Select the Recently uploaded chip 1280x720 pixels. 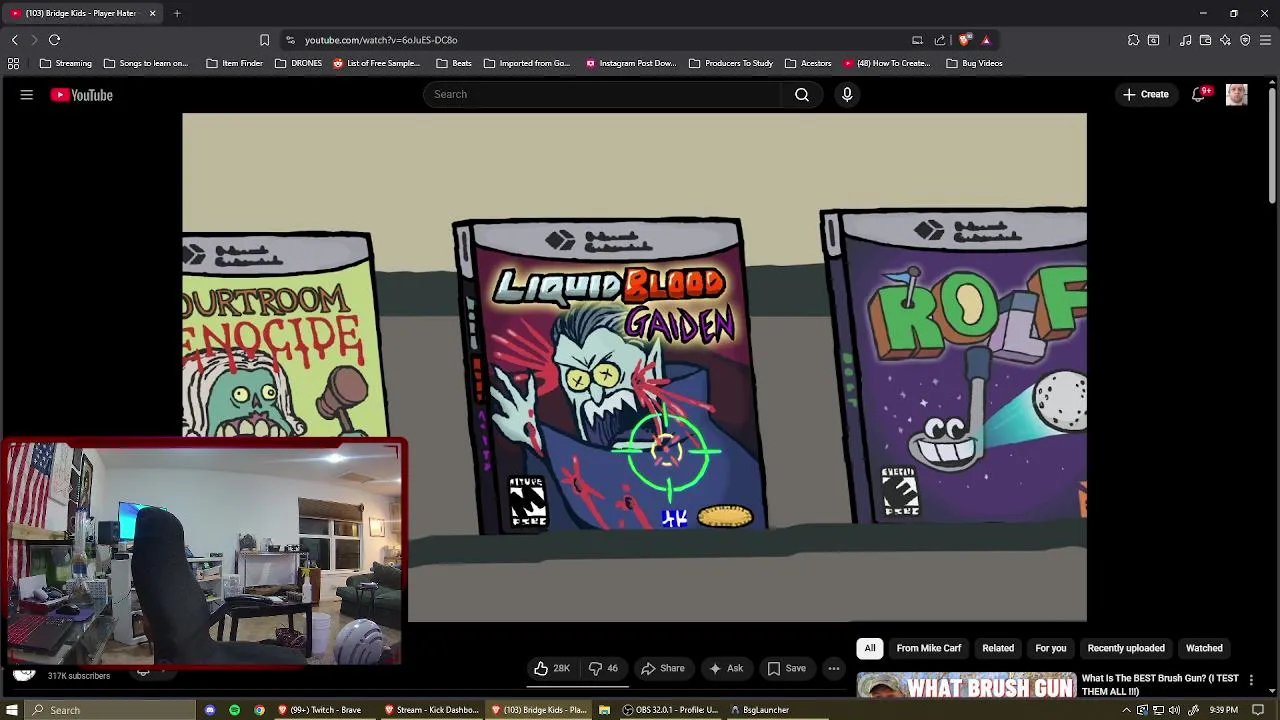(x=1126, y=648)
